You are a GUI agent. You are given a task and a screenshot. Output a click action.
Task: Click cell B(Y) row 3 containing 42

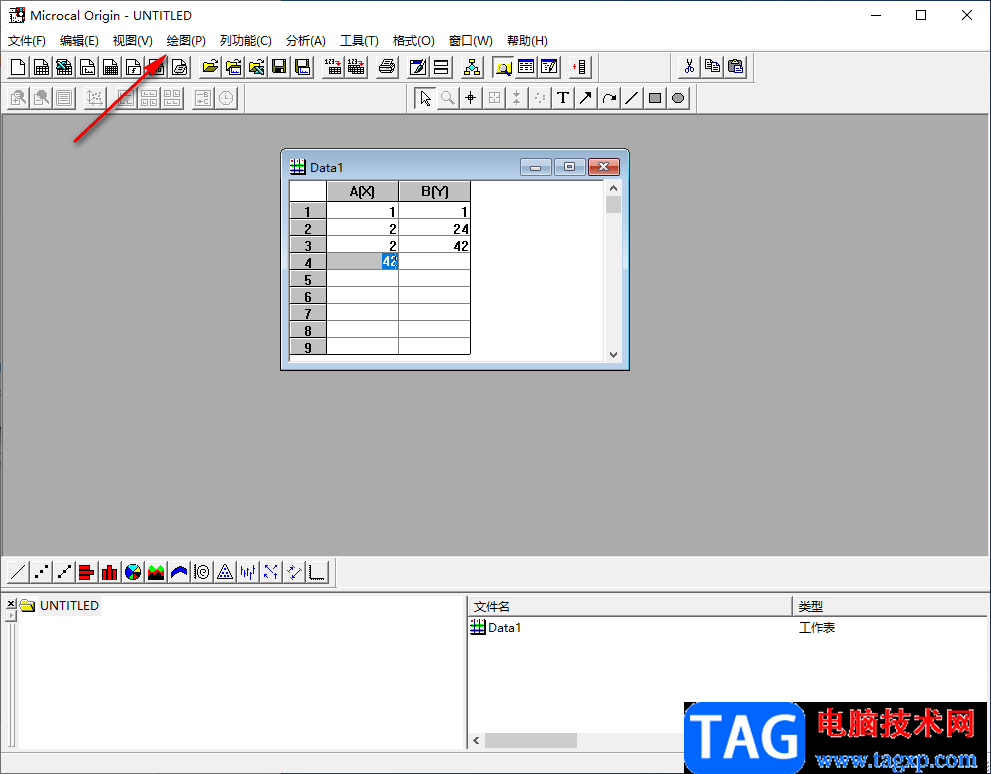click(435, 245)
